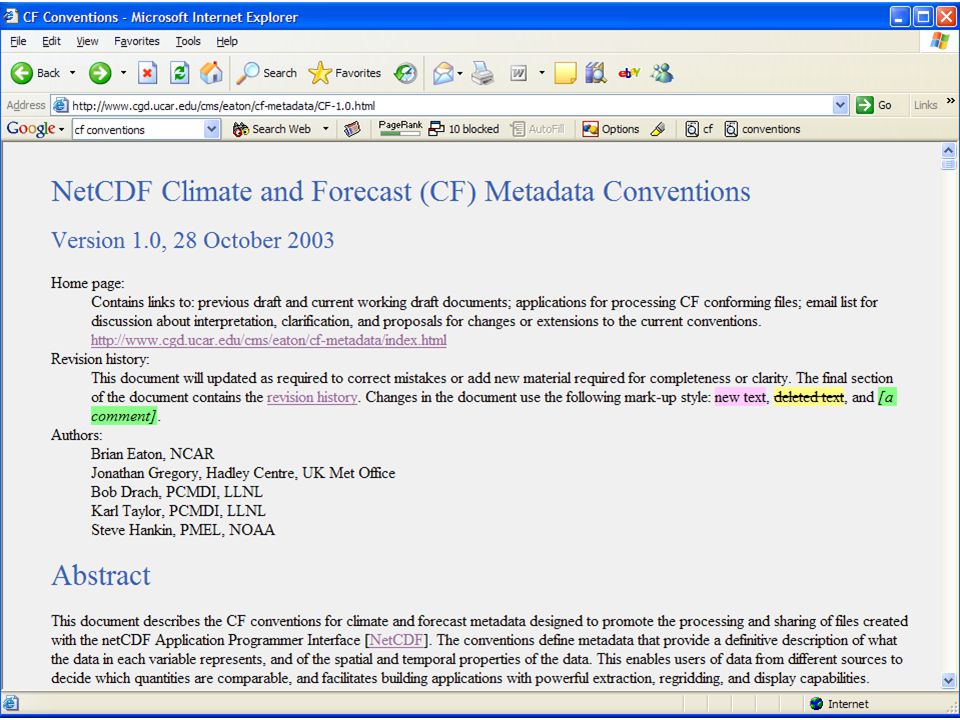The height and width of the screenshot is (720, 960).
Task: Click the Internet zone status icon
Action: click(x=816, y=704)
